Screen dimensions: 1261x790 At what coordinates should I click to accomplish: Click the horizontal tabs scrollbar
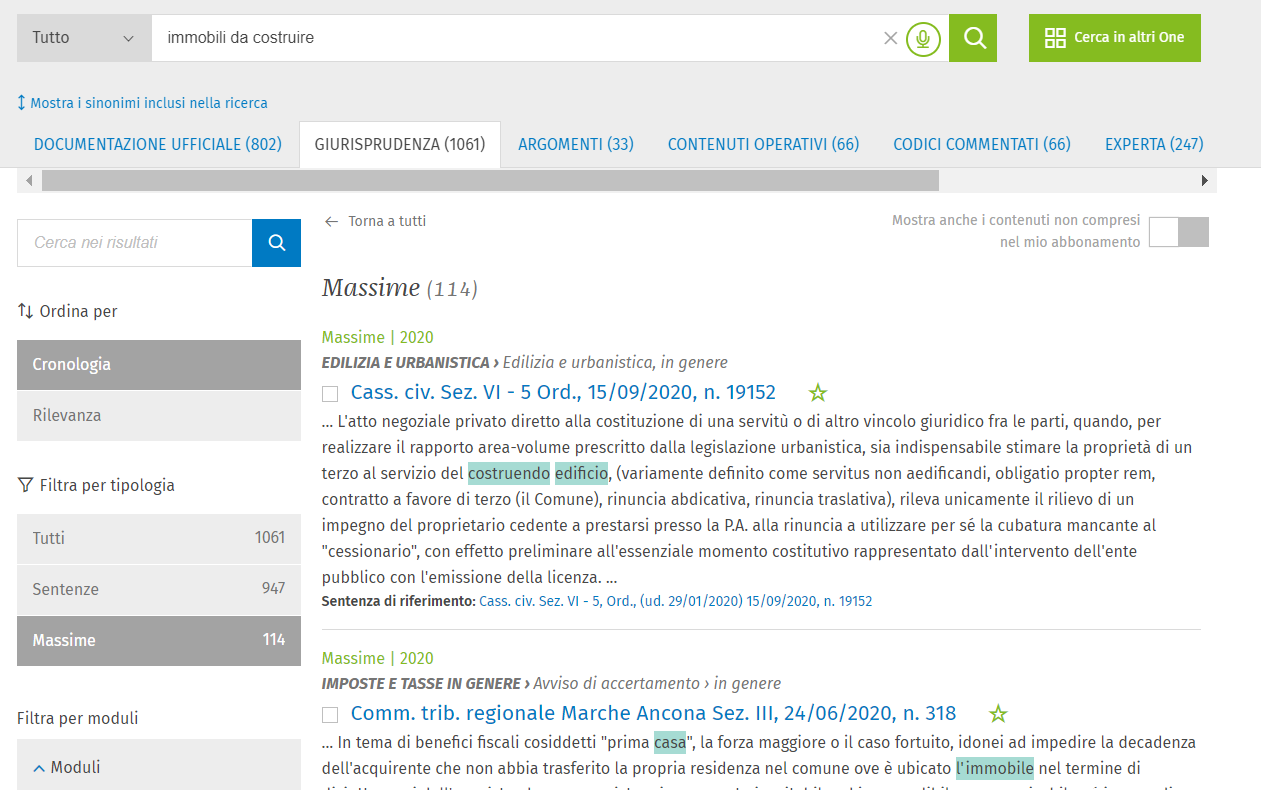pos(490,181)
